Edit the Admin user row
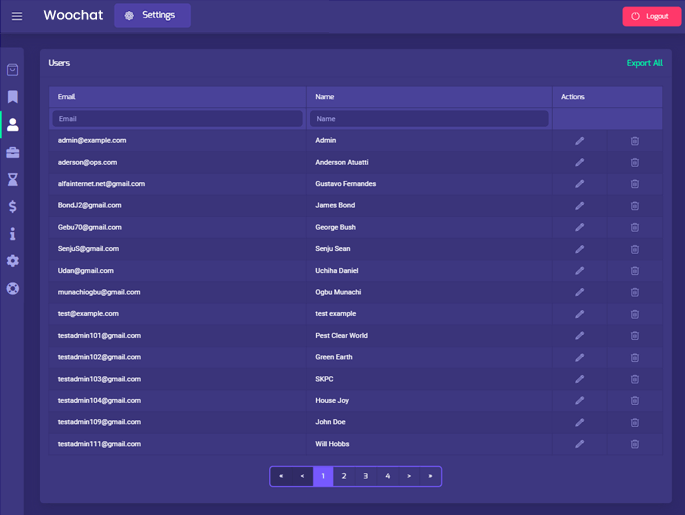Image resolution: width=685 pixels, height=515 pixels. (x=579, y=141)
